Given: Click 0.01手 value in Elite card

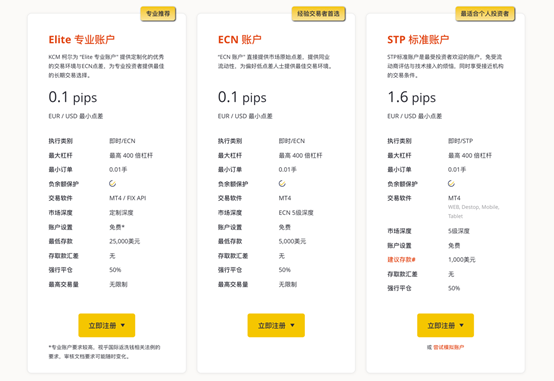Looking at the screenshot, I should [x=118, y=170].
